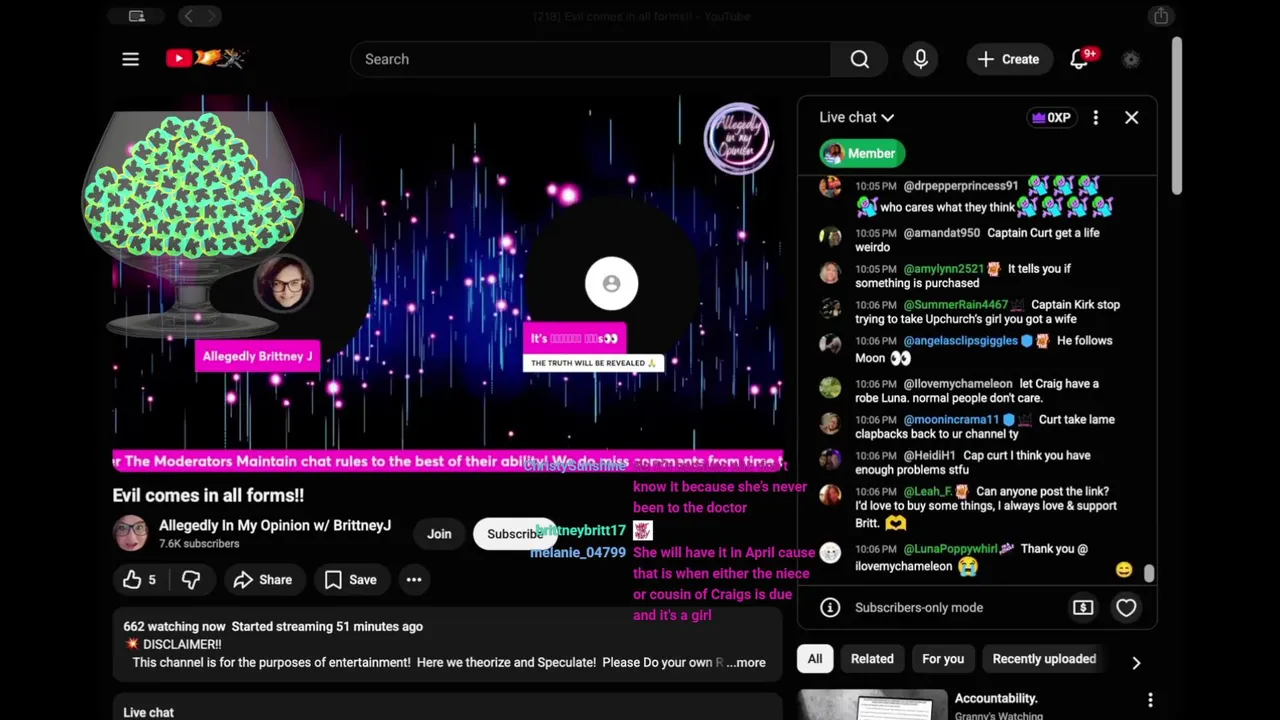Select the All filter chip

pos(815,659)
